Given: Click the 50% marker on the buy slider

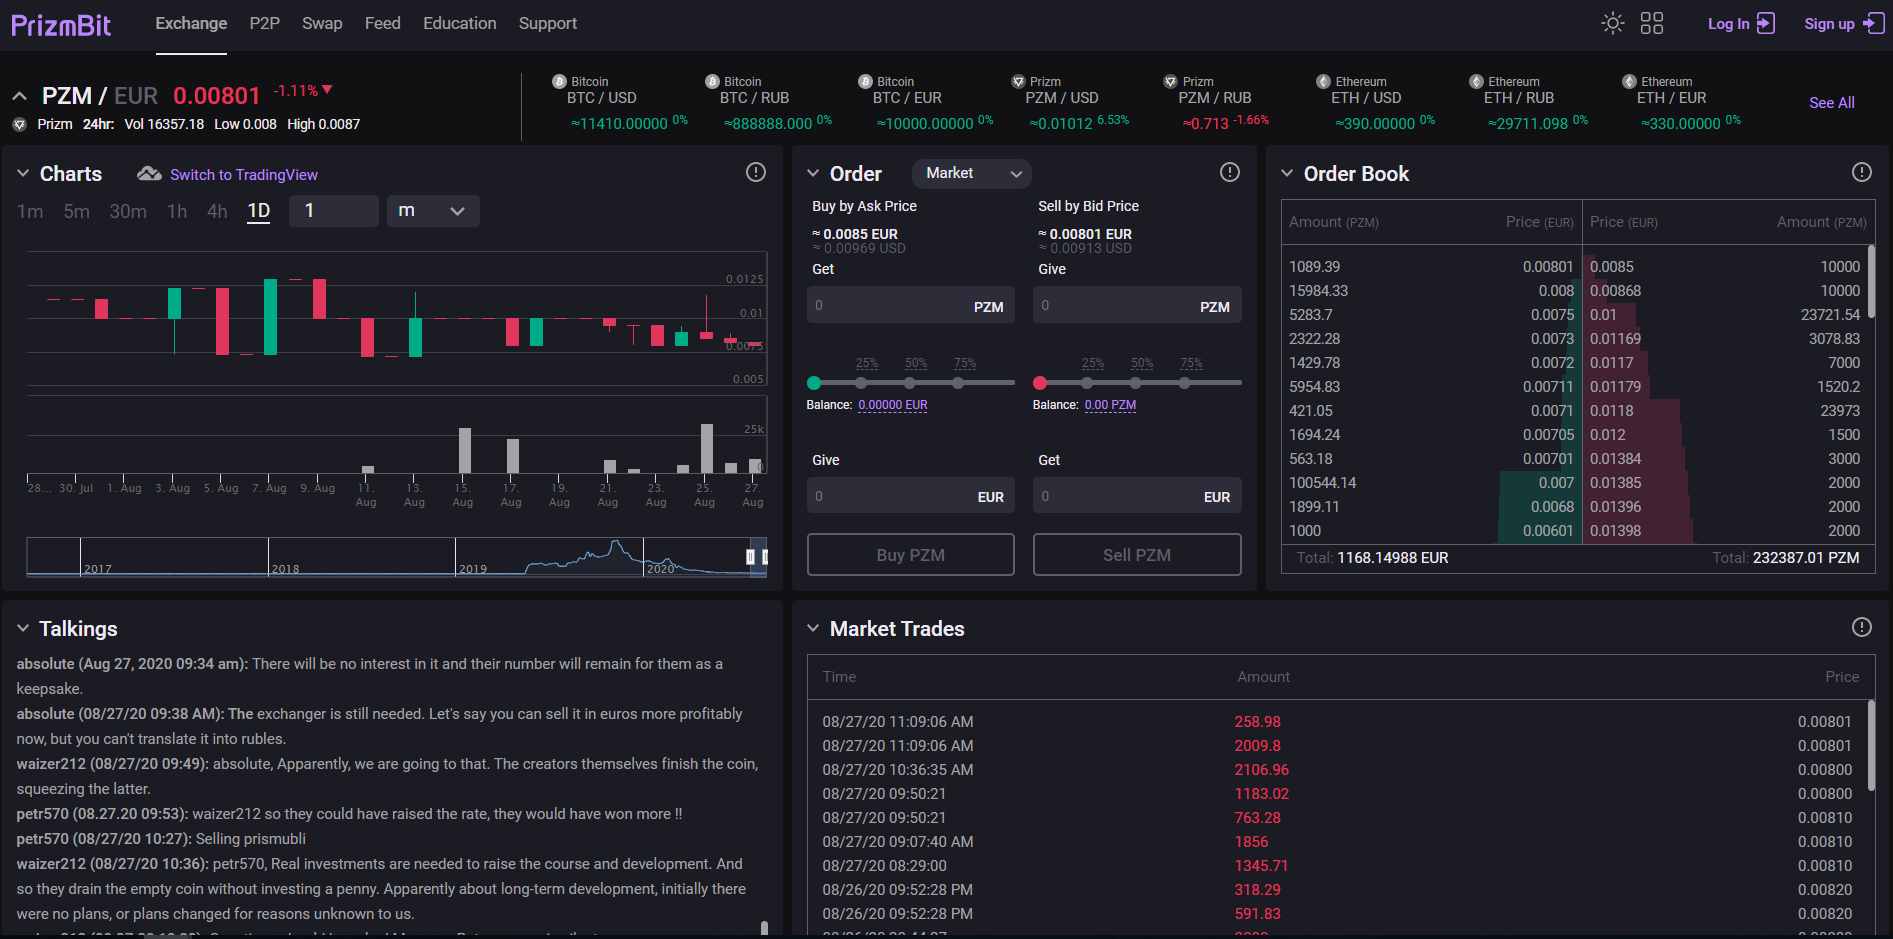Looking at the screenshot, I should tap(910, 382).
